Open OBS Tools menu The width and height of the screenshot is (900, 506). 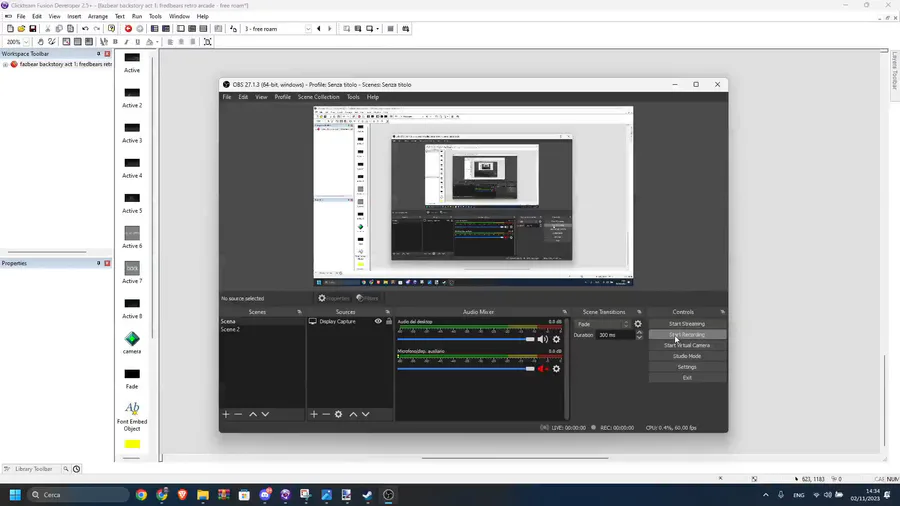click(x=353, y=97)
